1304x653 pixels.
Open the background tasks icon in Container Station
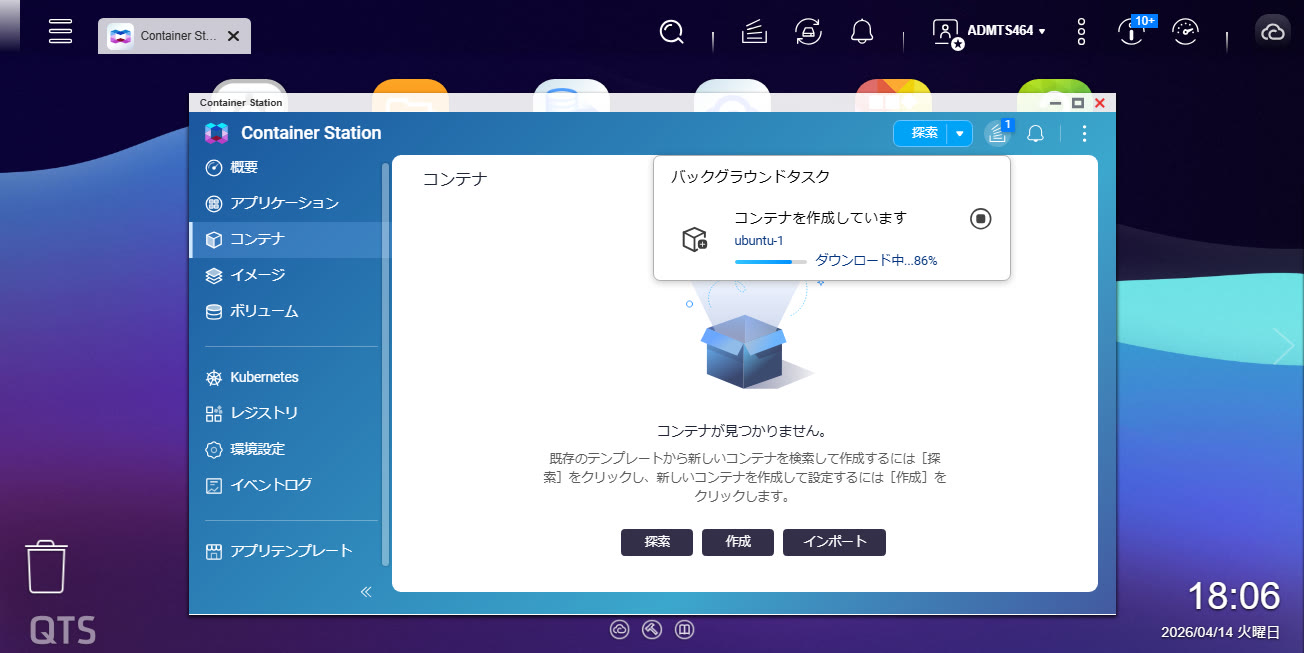click(997, 133)
